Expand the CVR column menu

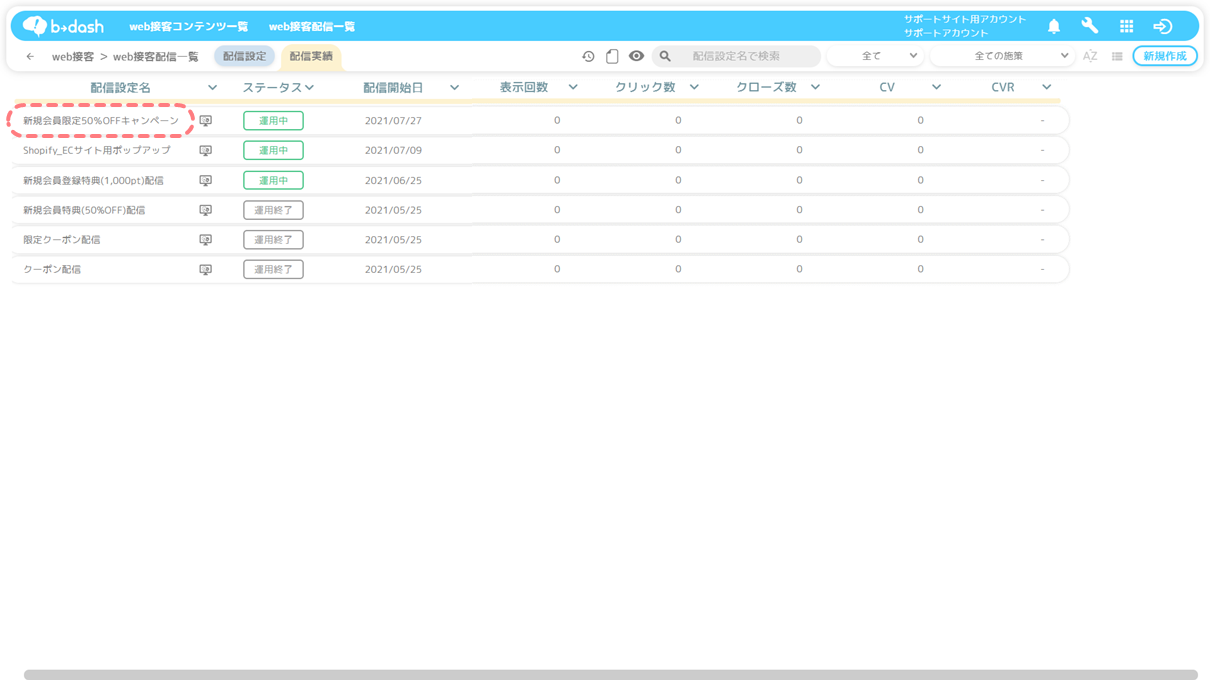[1046, 88]
